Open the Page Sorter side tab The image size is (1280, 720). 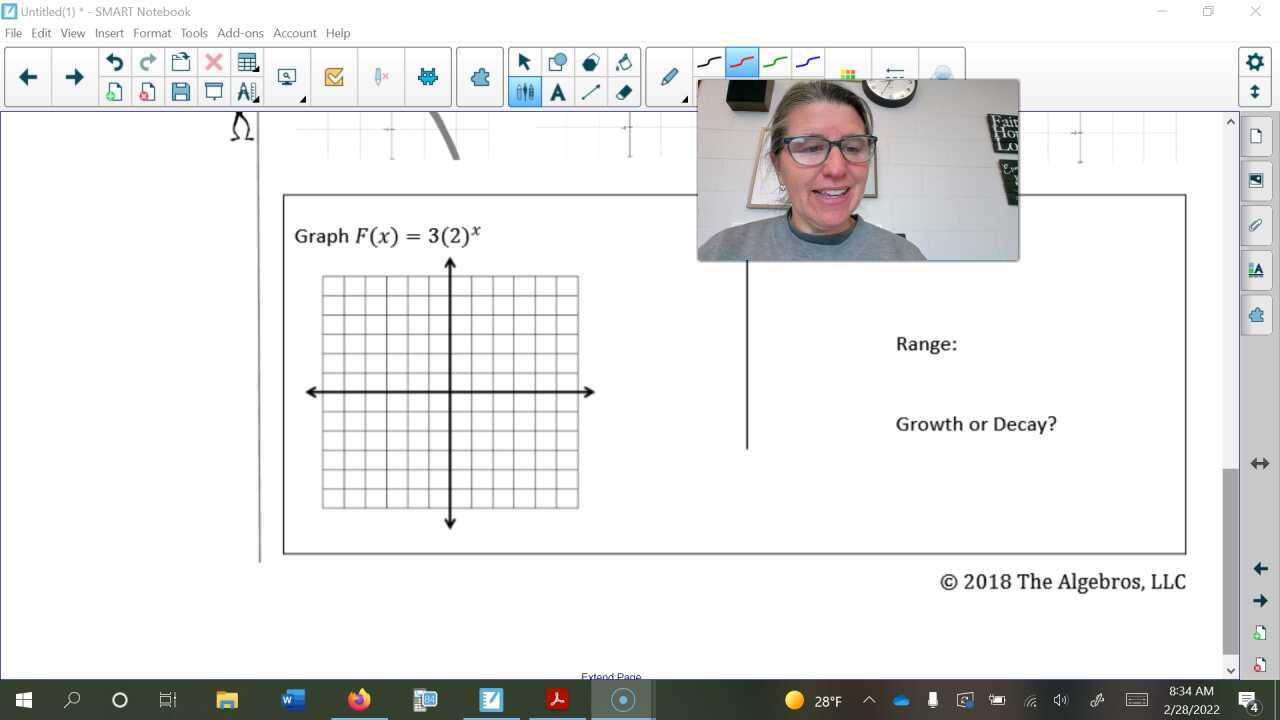click(x=1256, y=136)
